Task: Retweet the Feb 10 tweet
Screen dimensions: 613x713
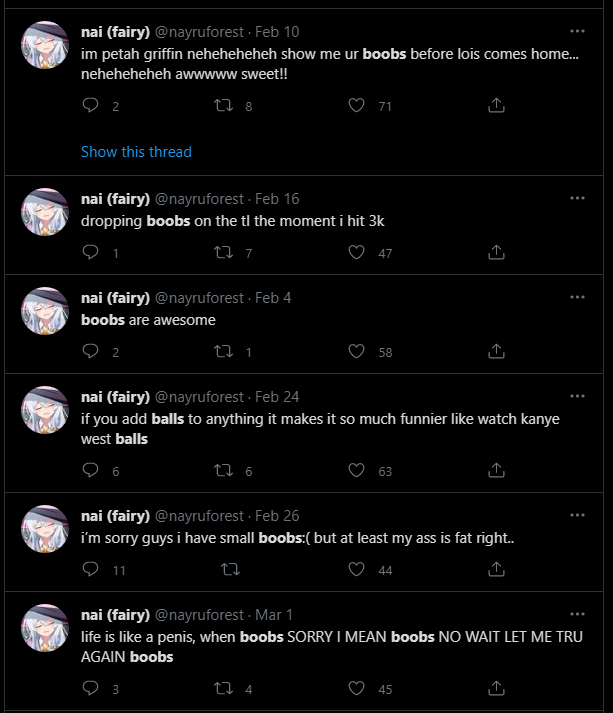Action: pos(224,106)
